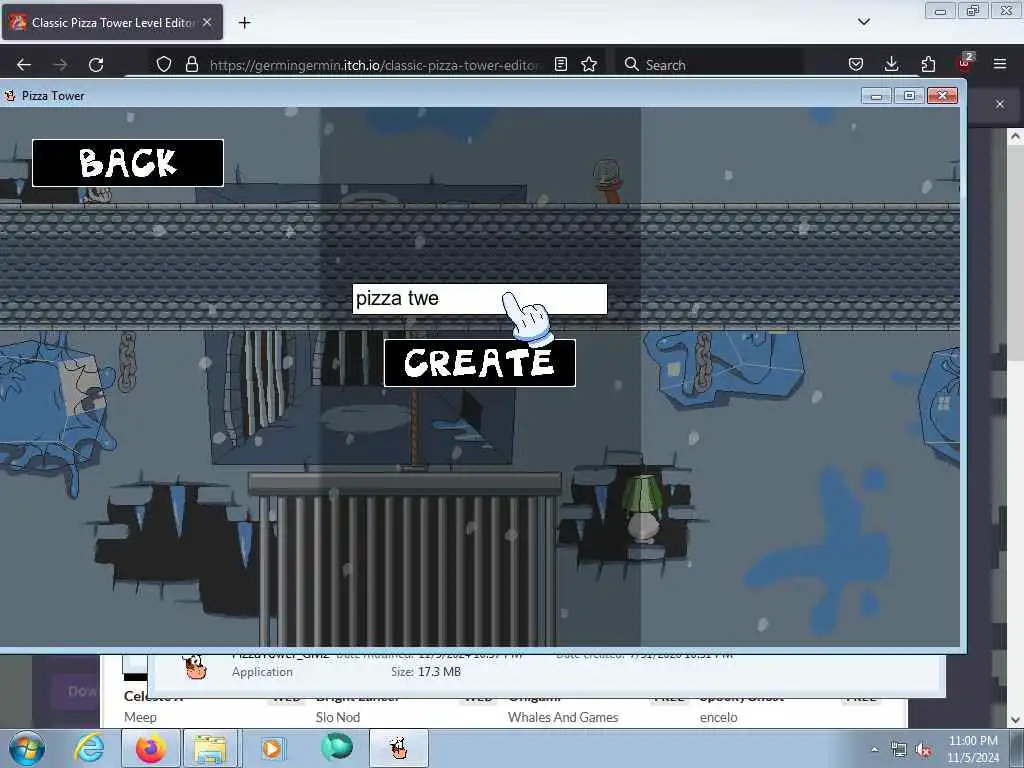Screen dimensions: 1024x768
Task: Open the browser Downloads panel
Action: [x=891, y=64]
